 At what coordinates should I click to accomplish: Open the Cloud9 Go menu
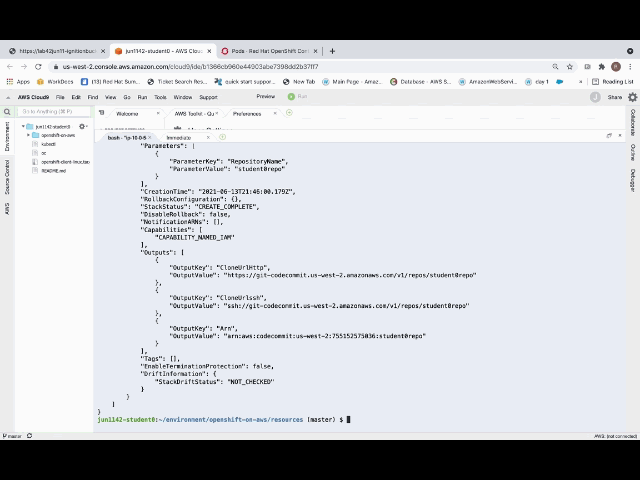pyautogui.click(x=127, y=97)
